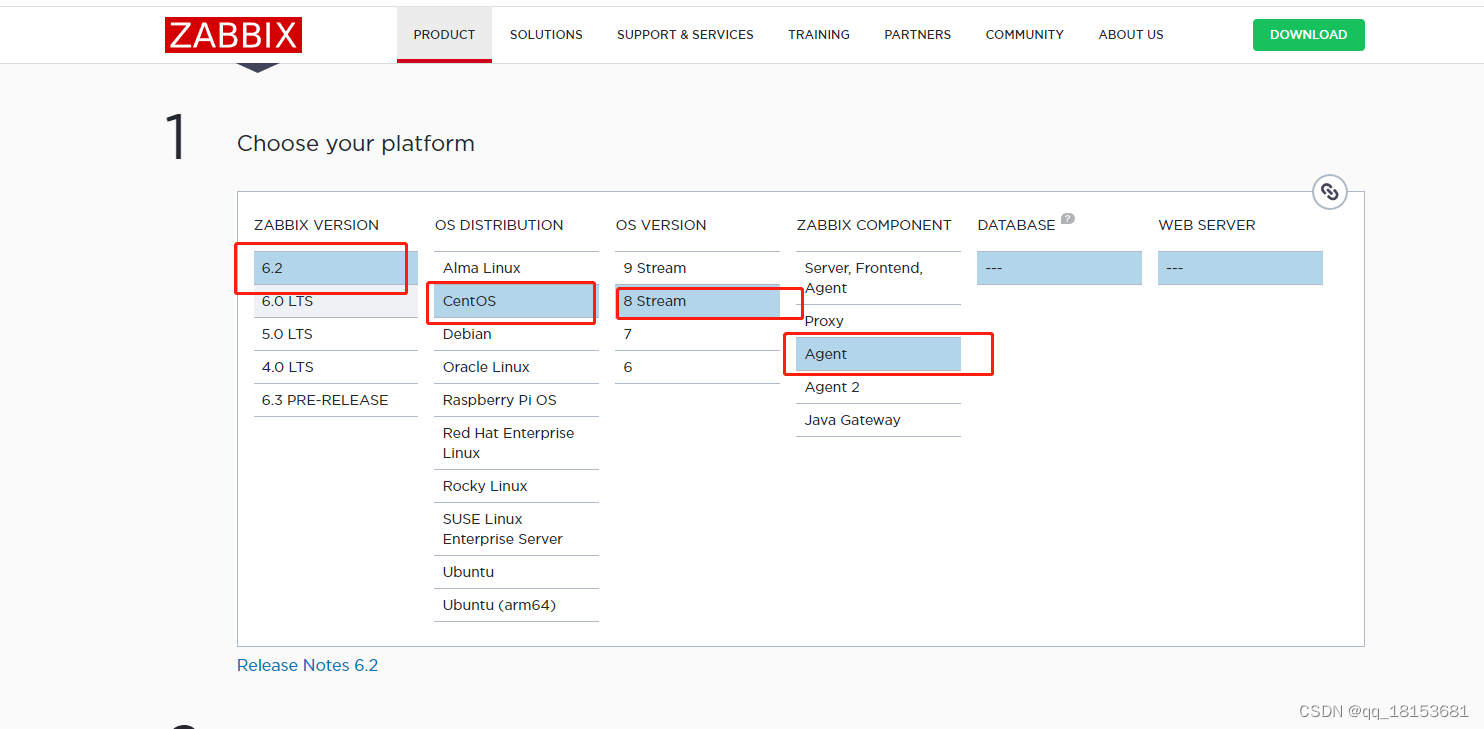The image size is (1484, 729).
Task: Open the Release Notes 6.2 link
Action: [x=308, y=665]
